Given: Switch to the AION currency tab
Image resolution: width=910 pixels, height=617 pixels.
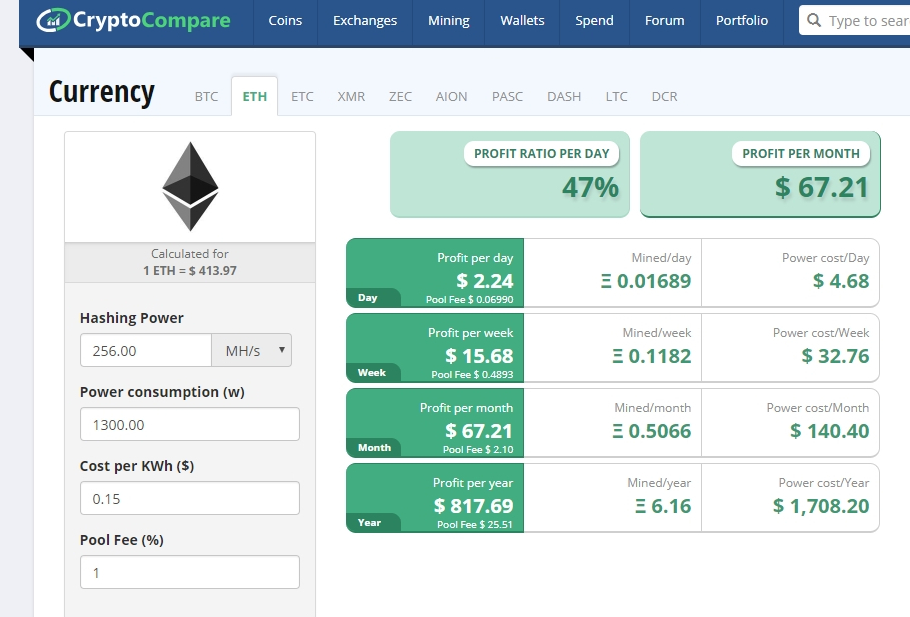Looking at the screenshot, I should pyautogui.click(x=451, y=96).
